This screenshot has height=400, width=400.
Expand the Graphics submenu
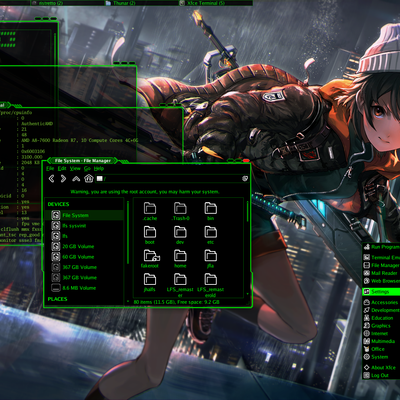click(381, 326)
